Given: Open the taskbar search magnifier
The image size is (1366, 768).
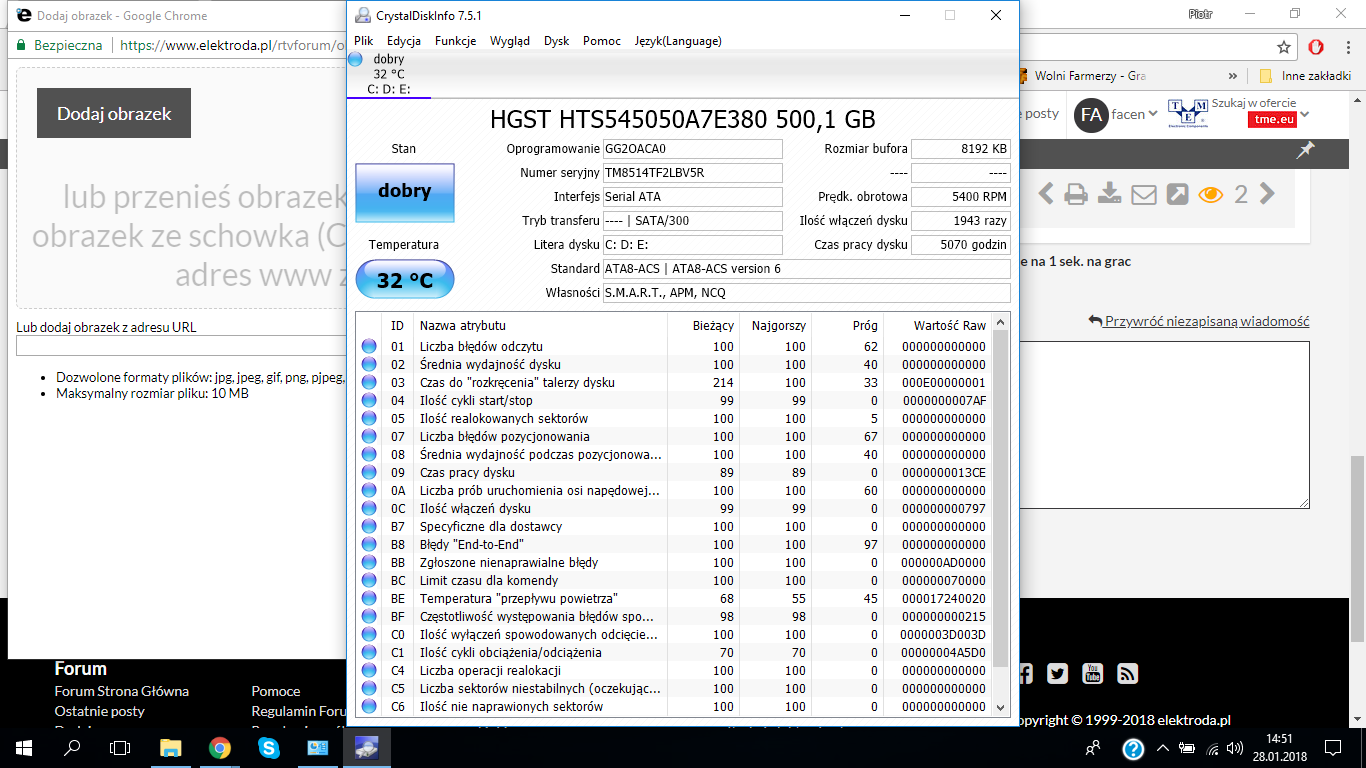Looking at the screenshot, I should click(x=72, y=747).
